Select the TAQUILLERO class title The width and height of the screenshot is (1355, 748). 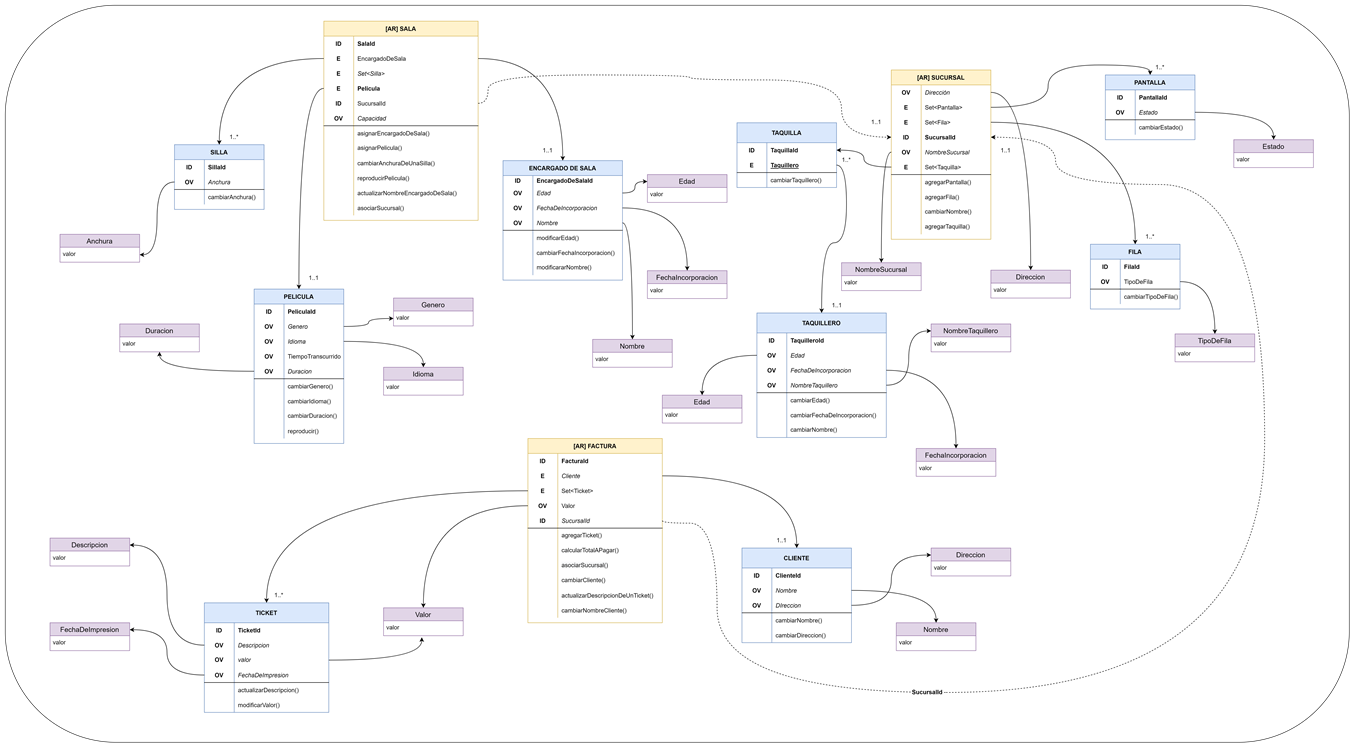point(821,322)
